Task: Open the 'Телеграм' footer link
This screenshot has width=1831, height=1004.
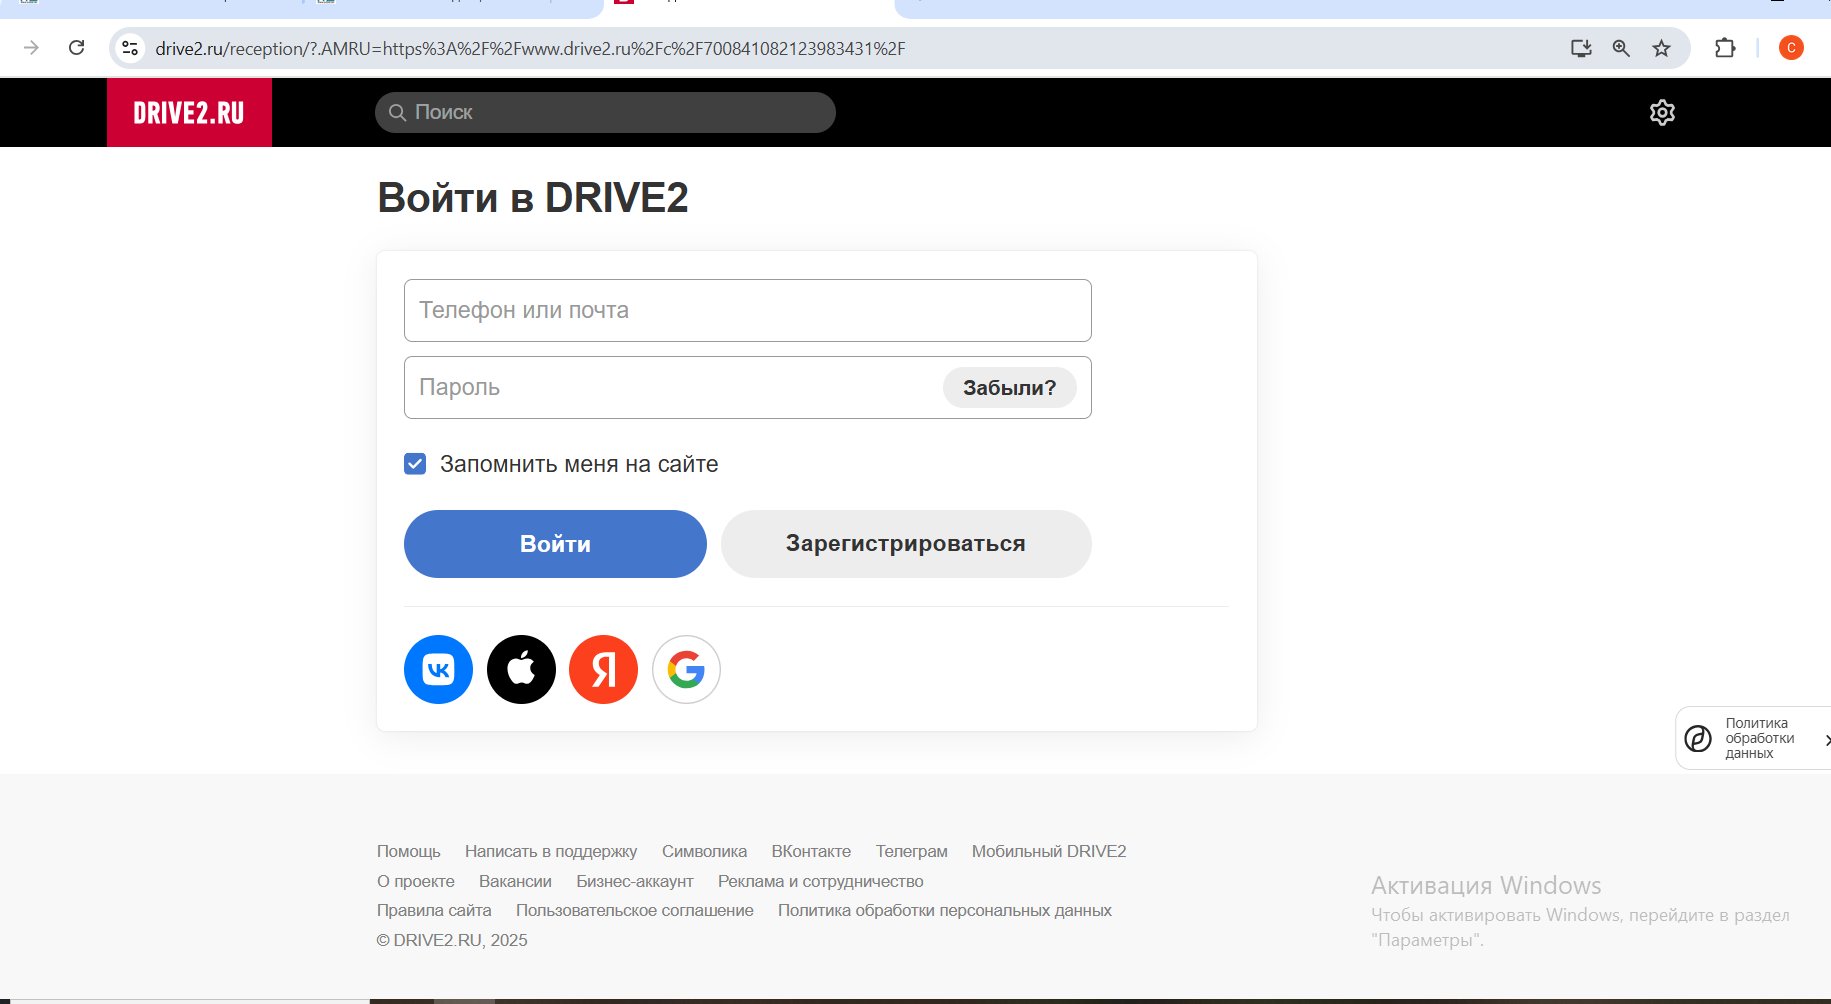Action: coord(912,851)
